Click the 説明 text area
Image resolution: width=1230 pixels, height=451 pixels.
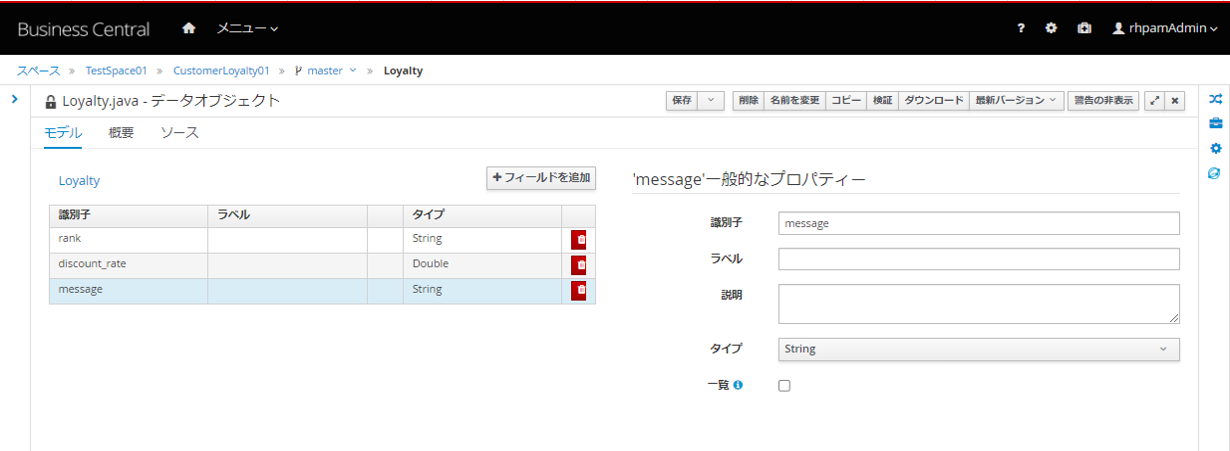[x=979, y=304]
